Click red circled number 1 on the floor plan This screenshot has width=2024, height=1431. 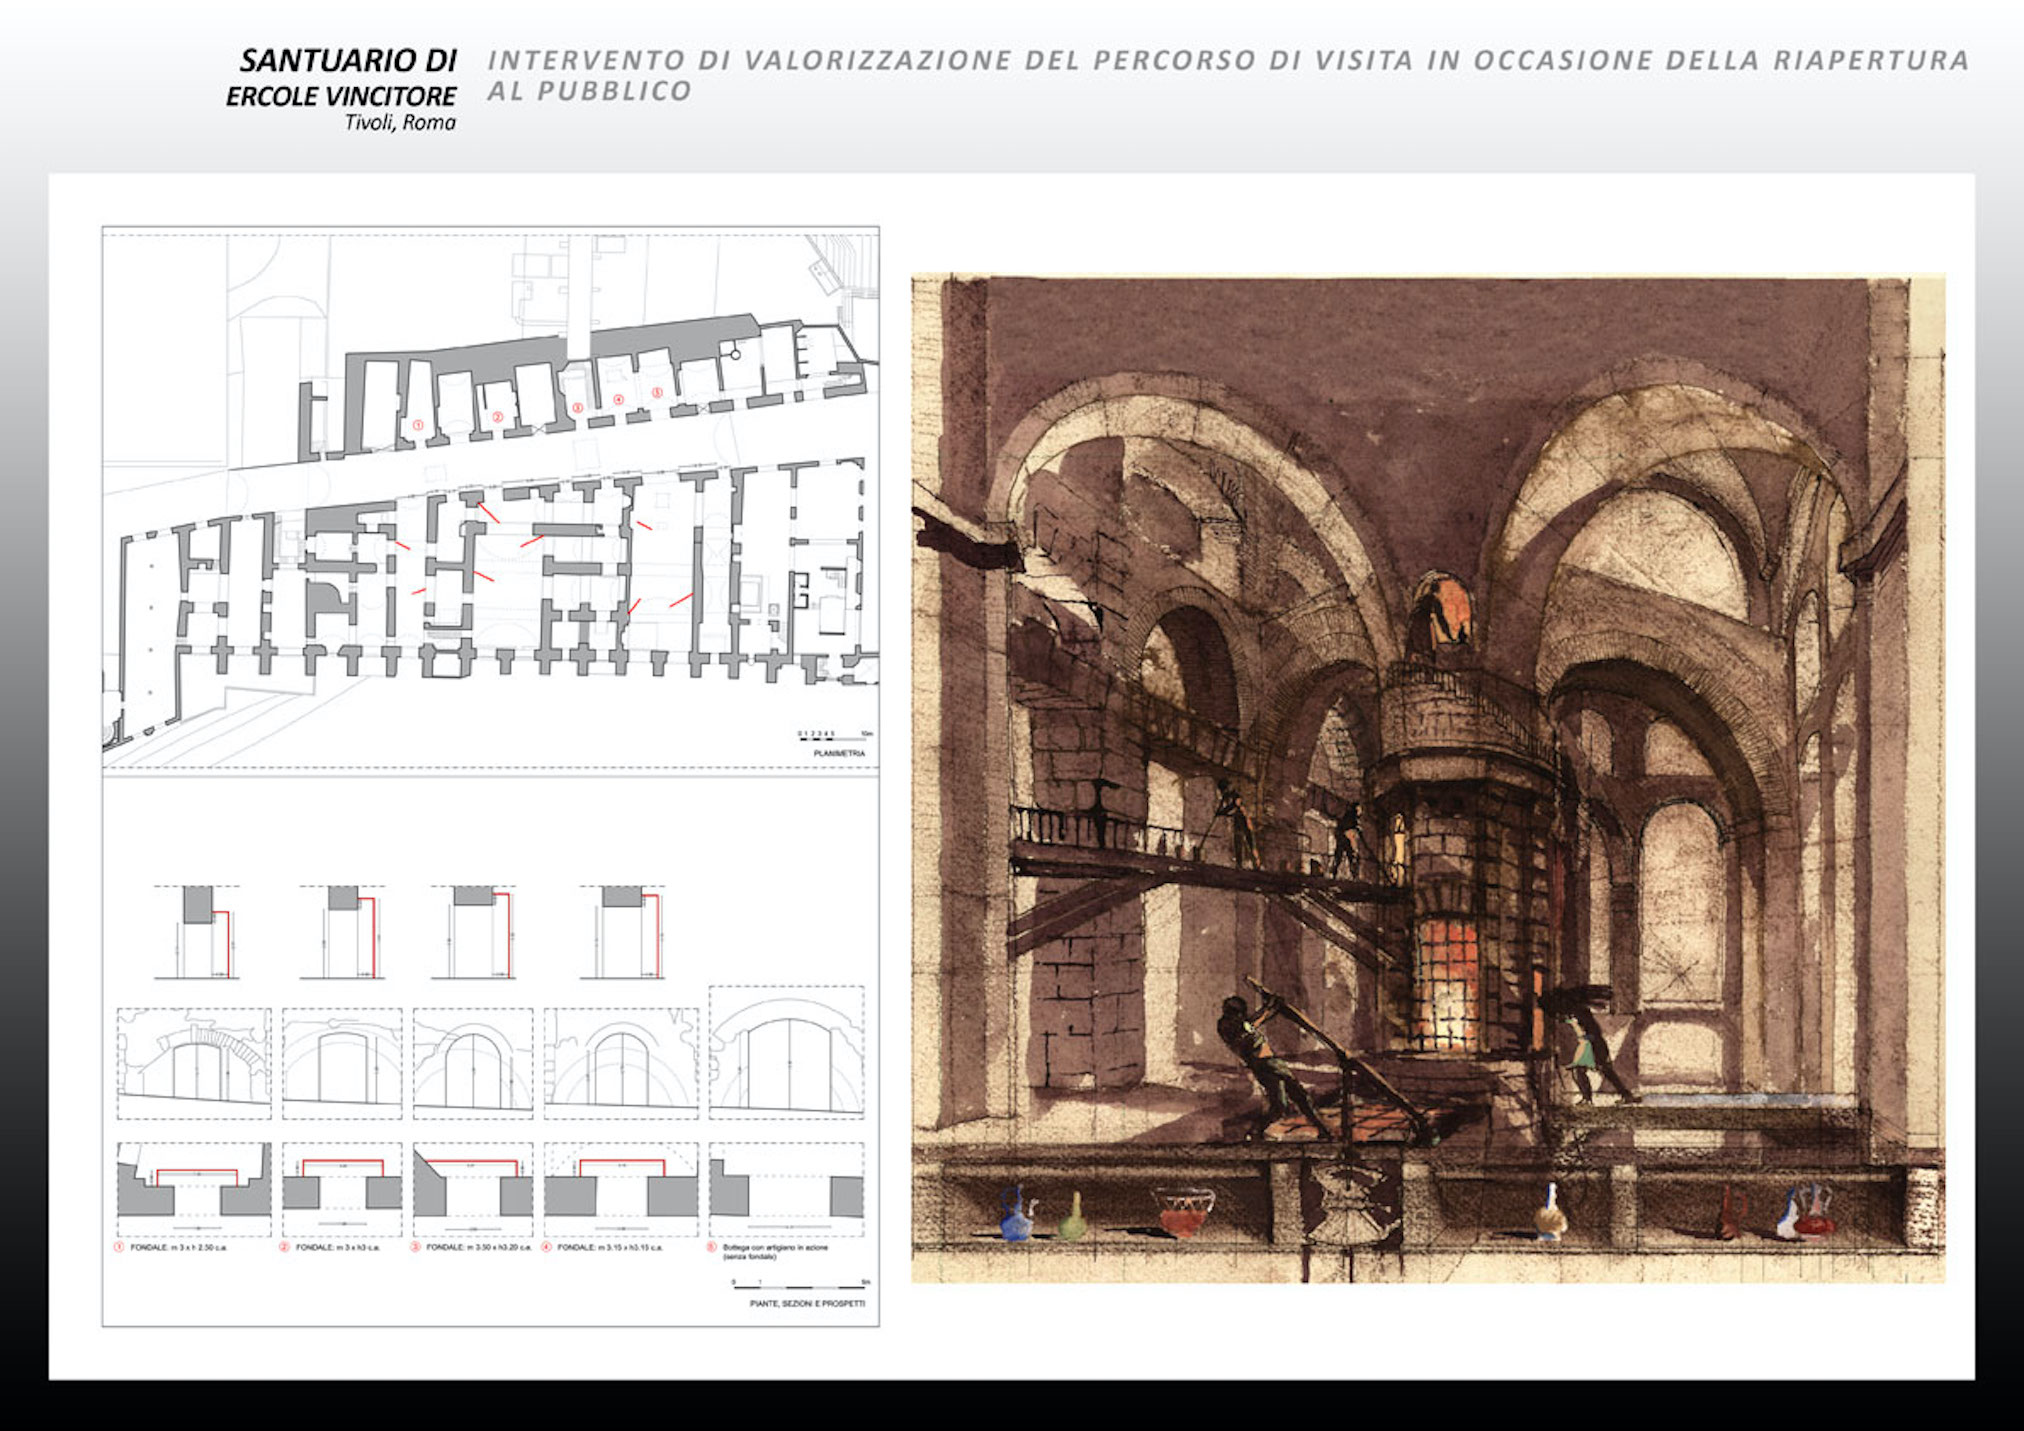[418, 425]
